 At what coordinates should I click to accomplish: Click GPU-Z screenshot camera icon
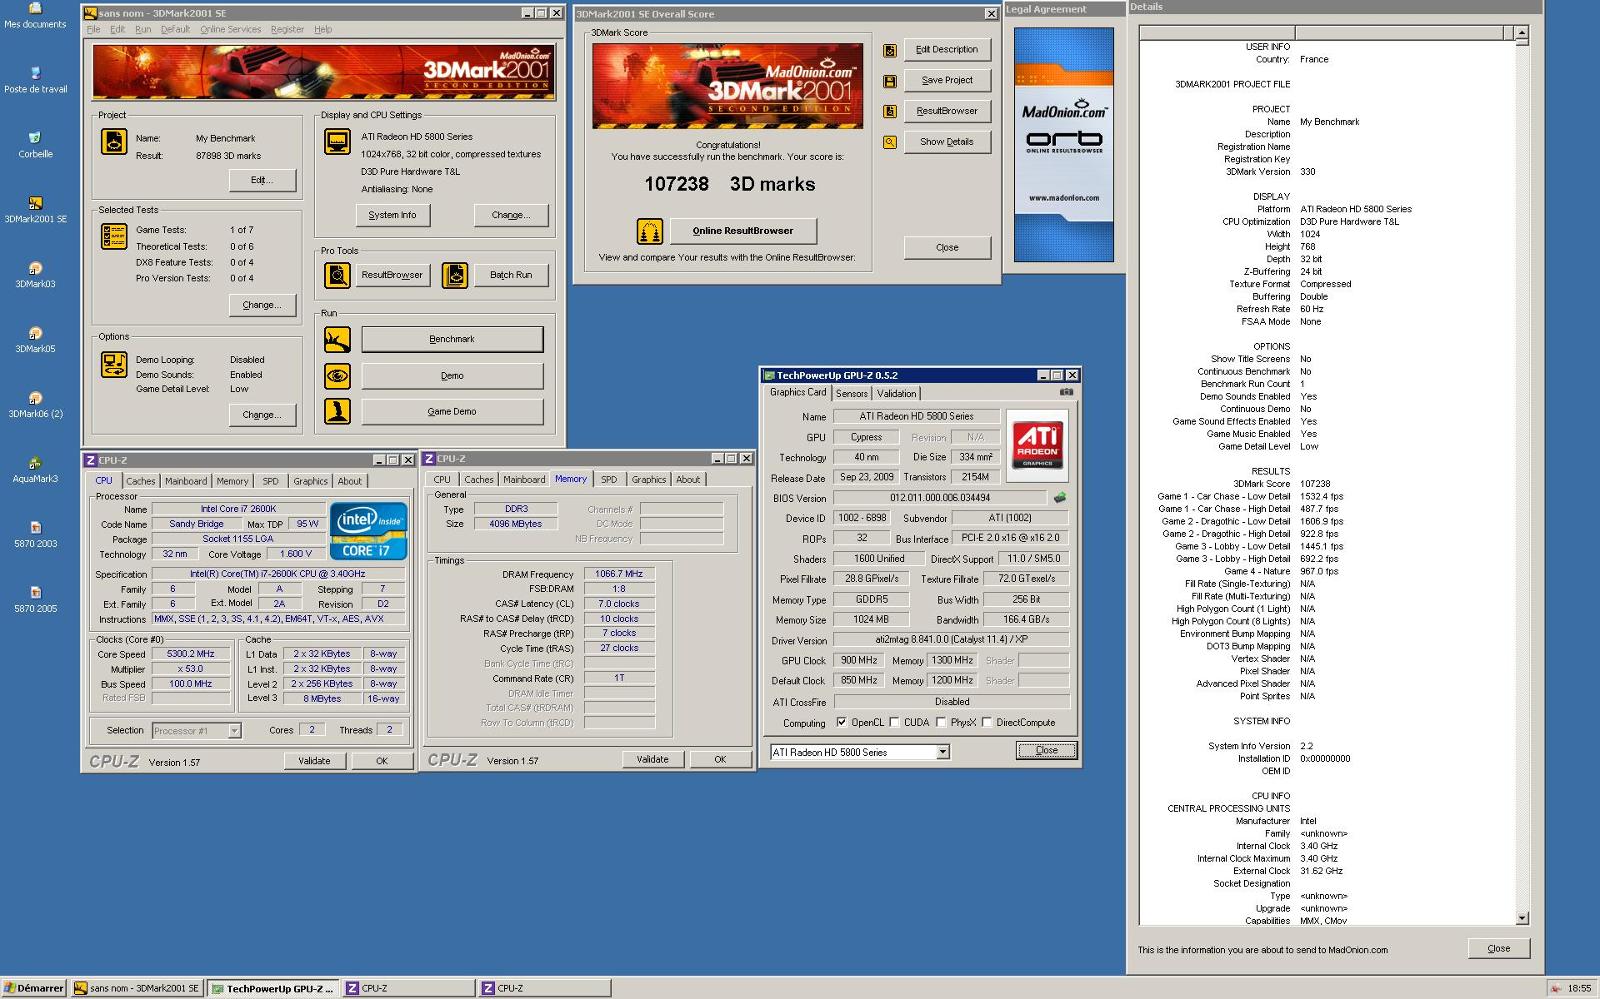1066,392
